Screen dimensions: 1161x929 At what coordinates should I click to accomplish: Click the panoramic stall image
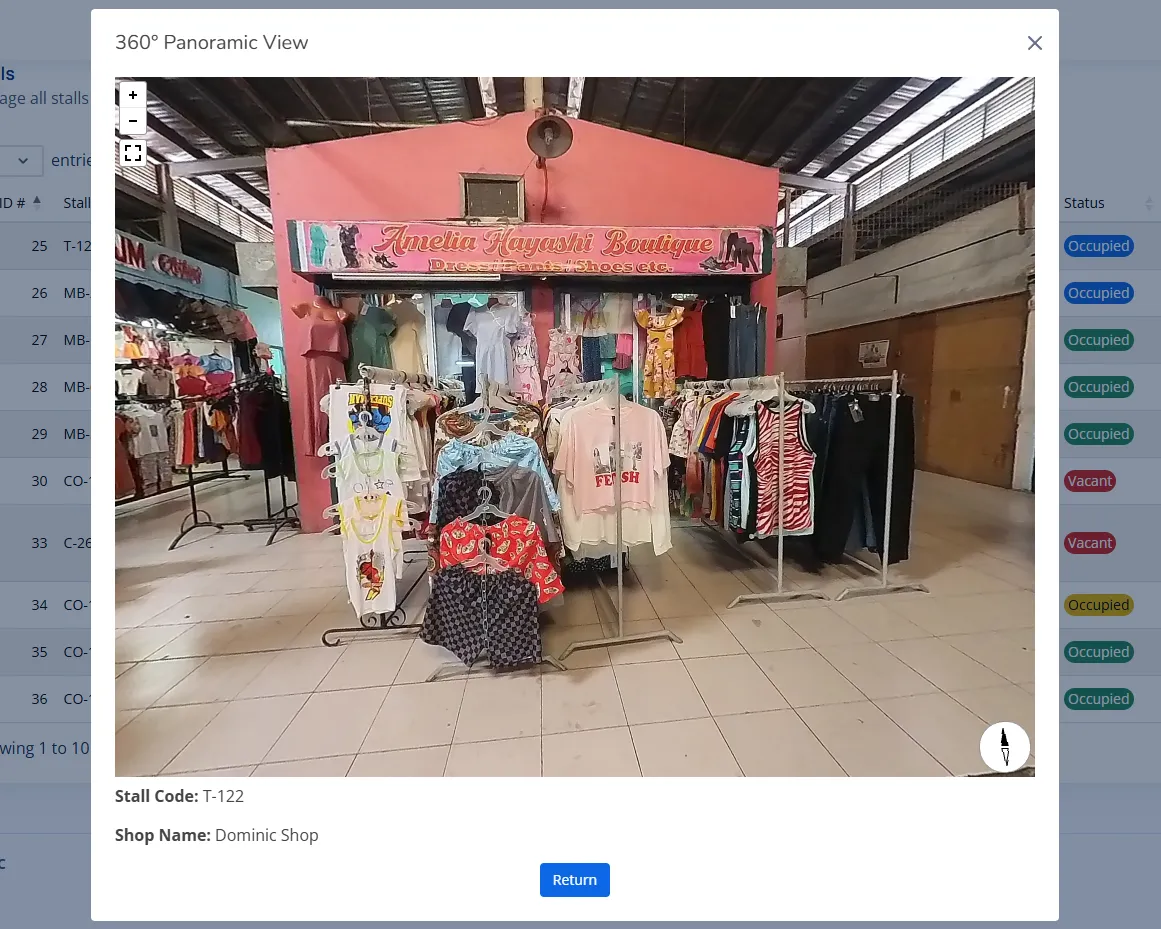click(575, 426)
